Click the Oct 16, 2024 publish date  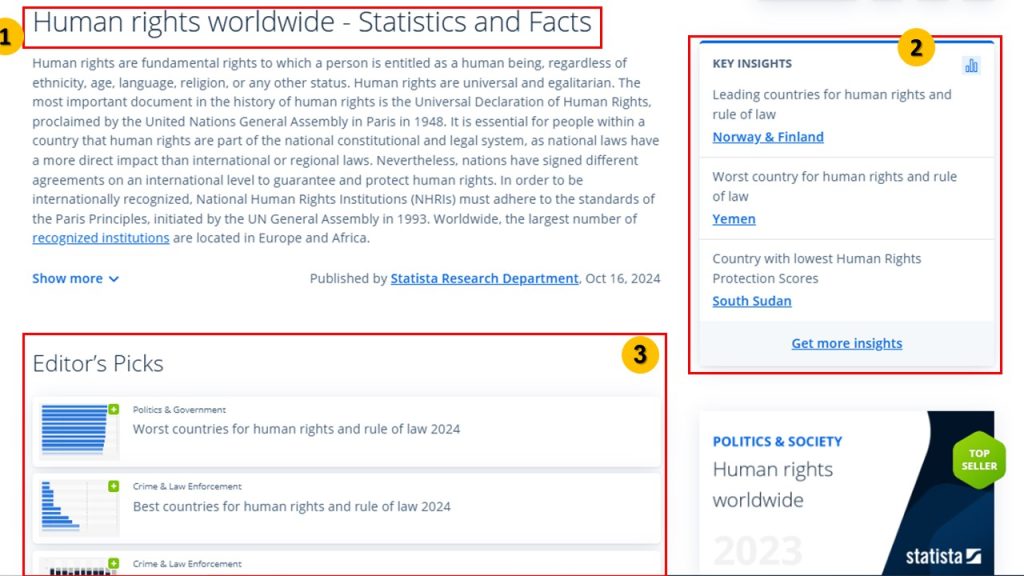[623, 278]
